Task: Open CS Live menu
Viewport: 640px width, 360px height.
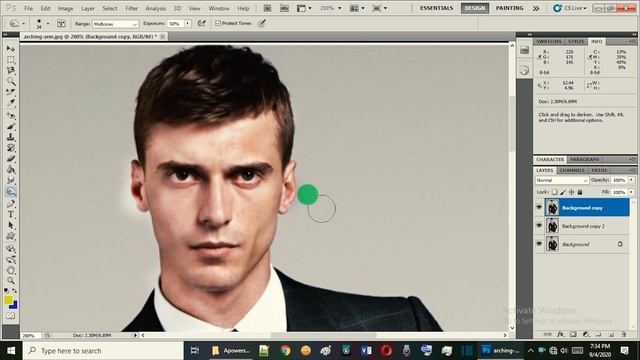Action: pos(570,8)
